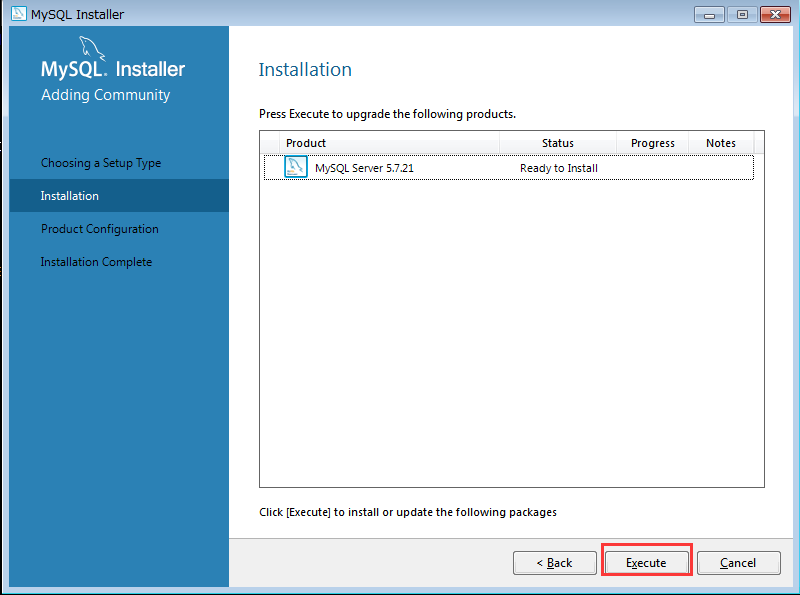Select the Installation step in sidebar

119,195
